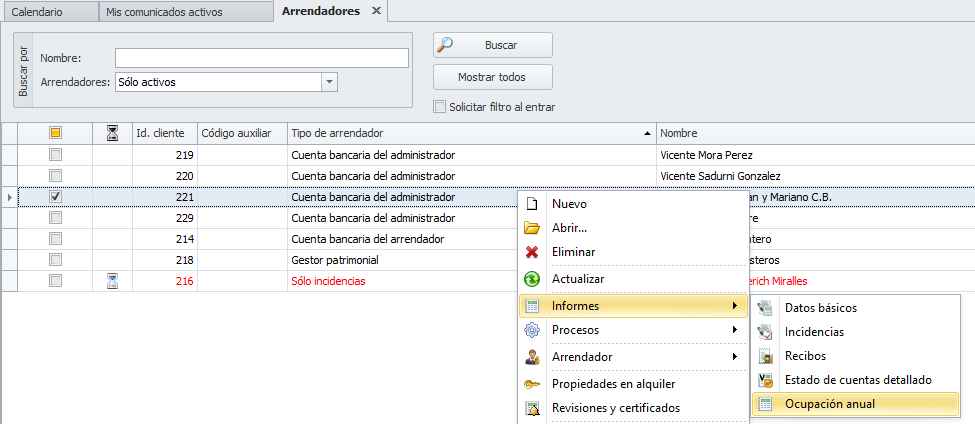
Task: Click the green Actualizar refresh icon
Action: pyautogui.click(x=532, y=279)
